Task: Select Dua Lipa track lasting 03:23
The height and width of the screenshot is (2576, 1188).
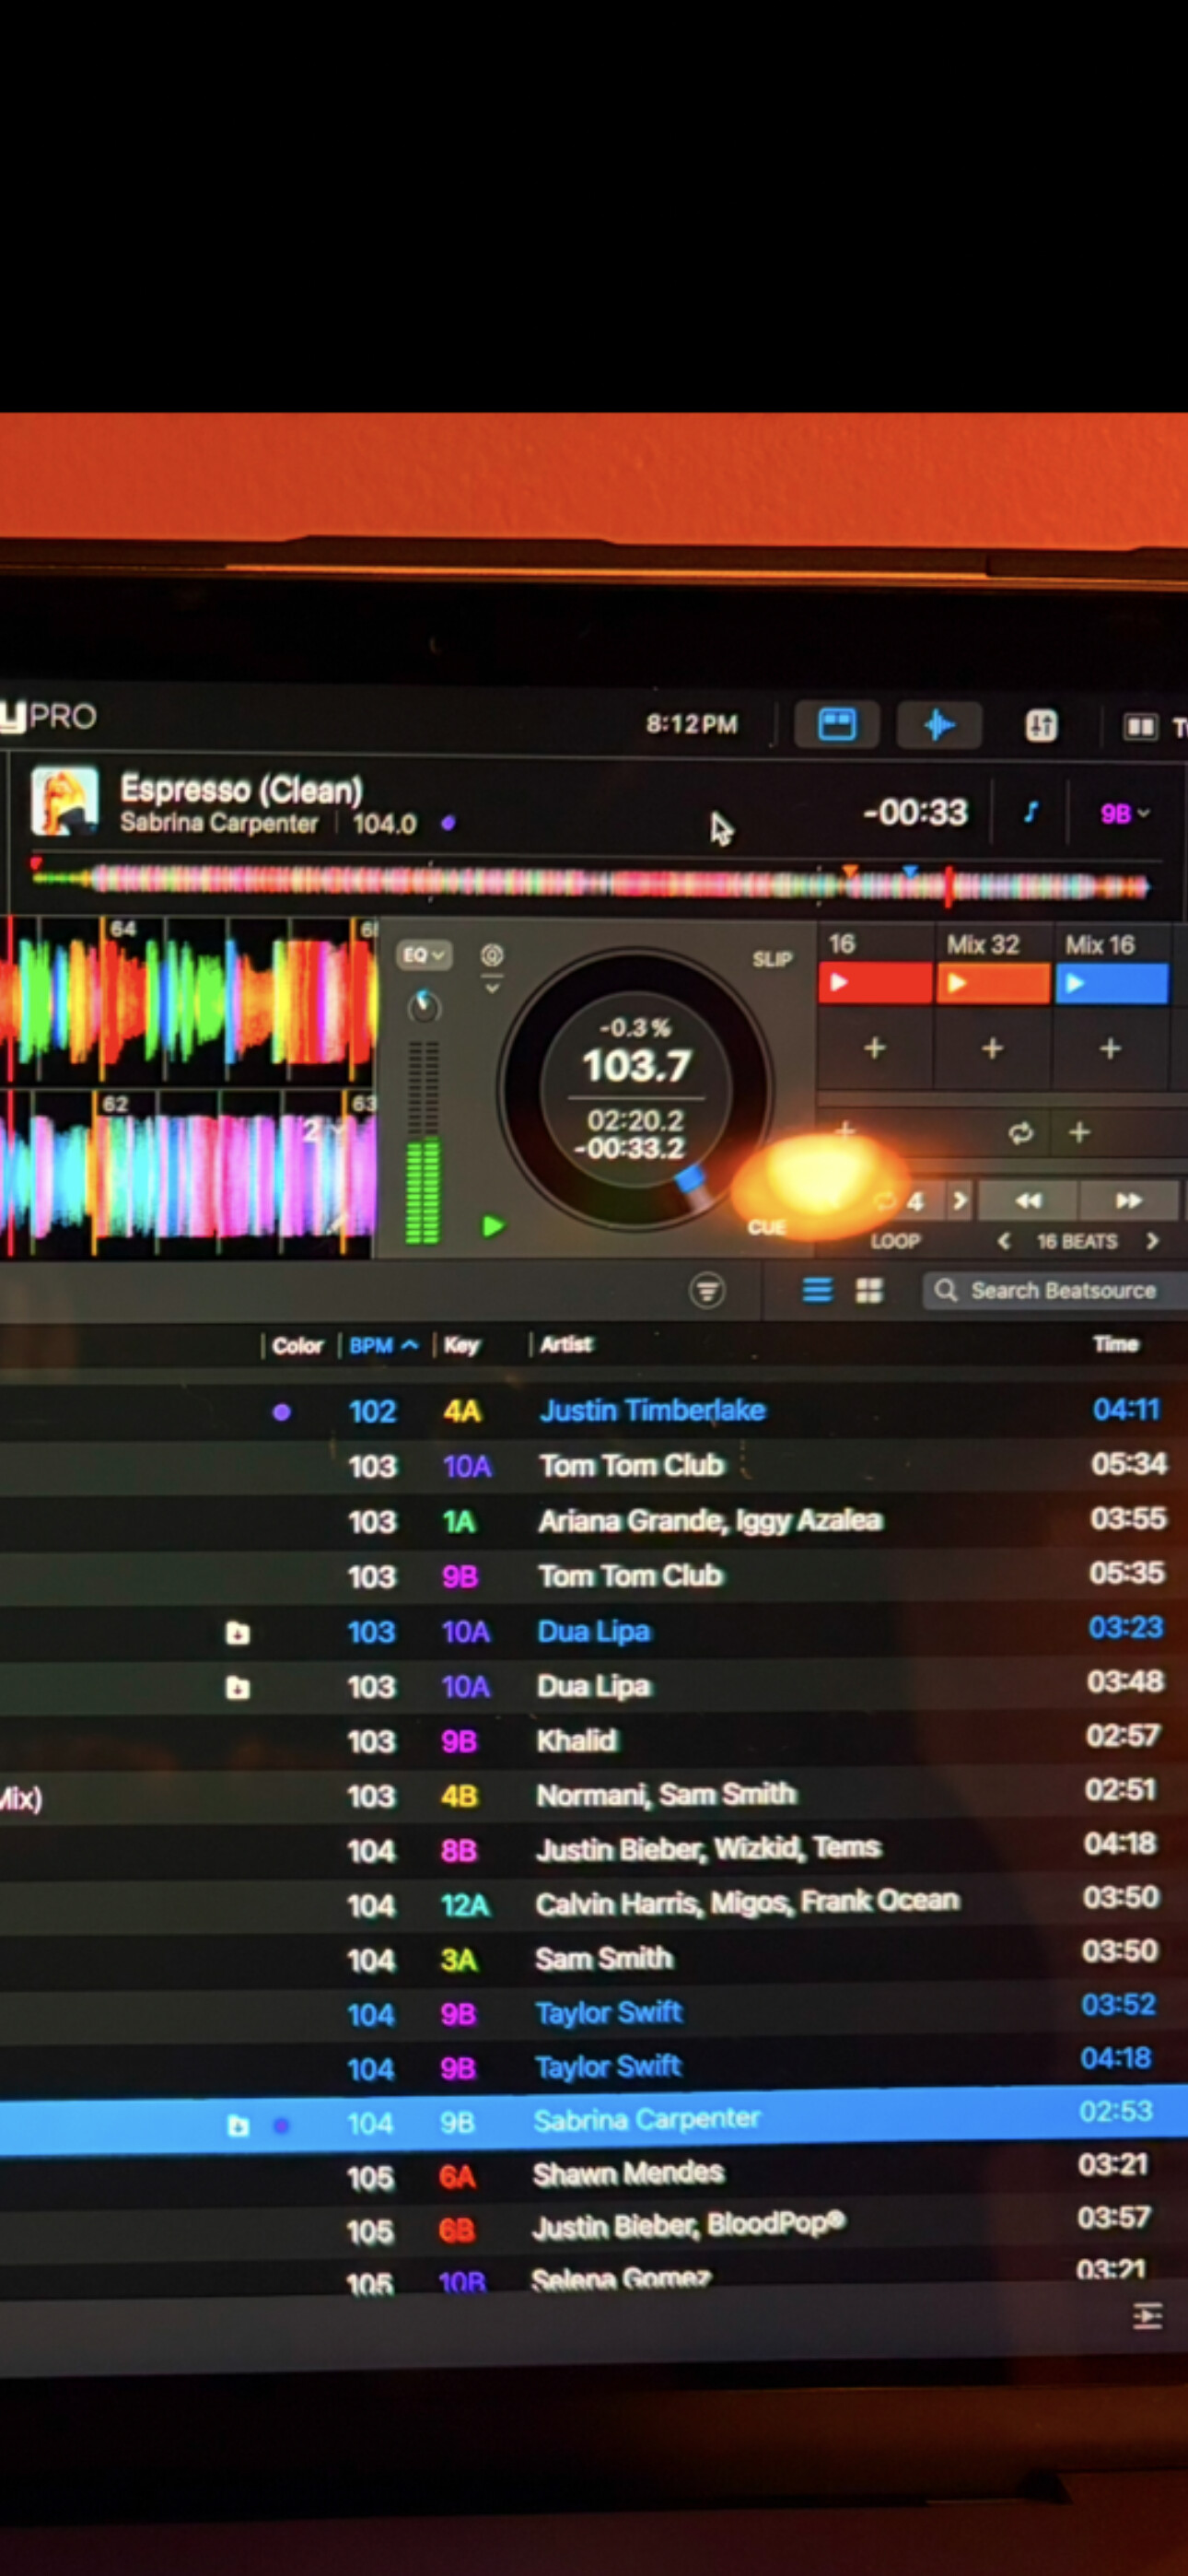Action: (x=594, y=1631)
